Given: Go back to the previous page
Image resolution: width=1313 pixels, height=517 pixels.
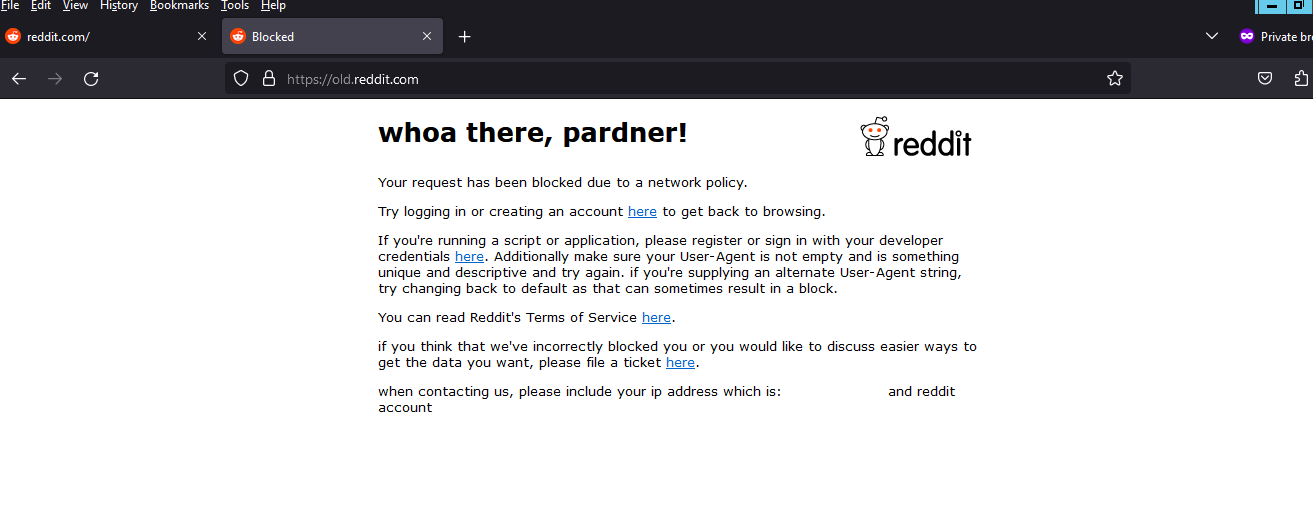Looking at the screenshot, I should tap(19, 78).
